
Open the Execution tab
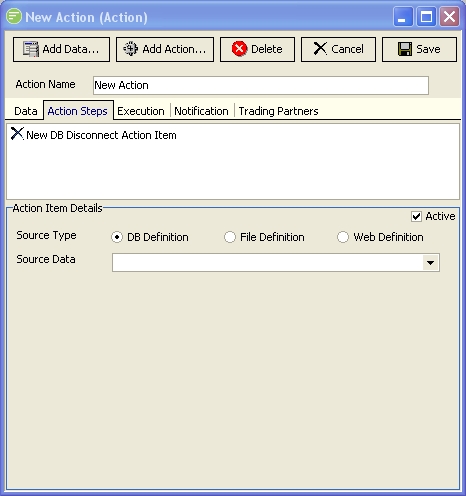point(141,111)
